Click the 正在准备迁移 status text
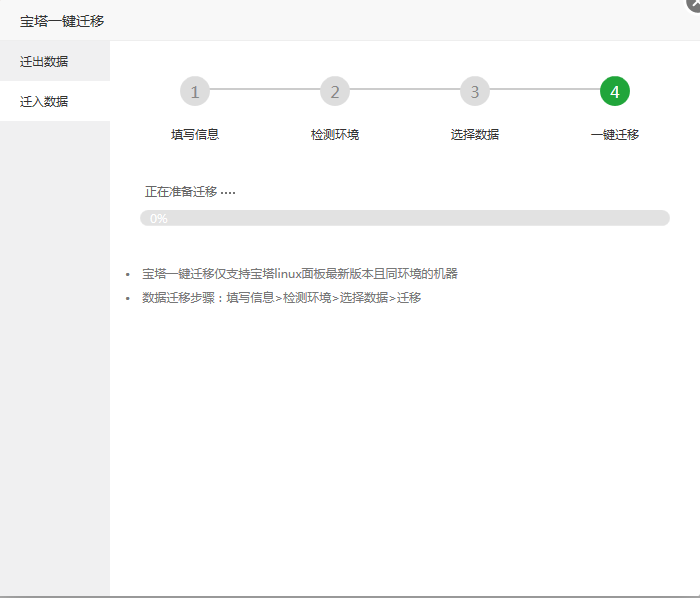The width and height of the screenshot is (700, 598). pos(190,192)
